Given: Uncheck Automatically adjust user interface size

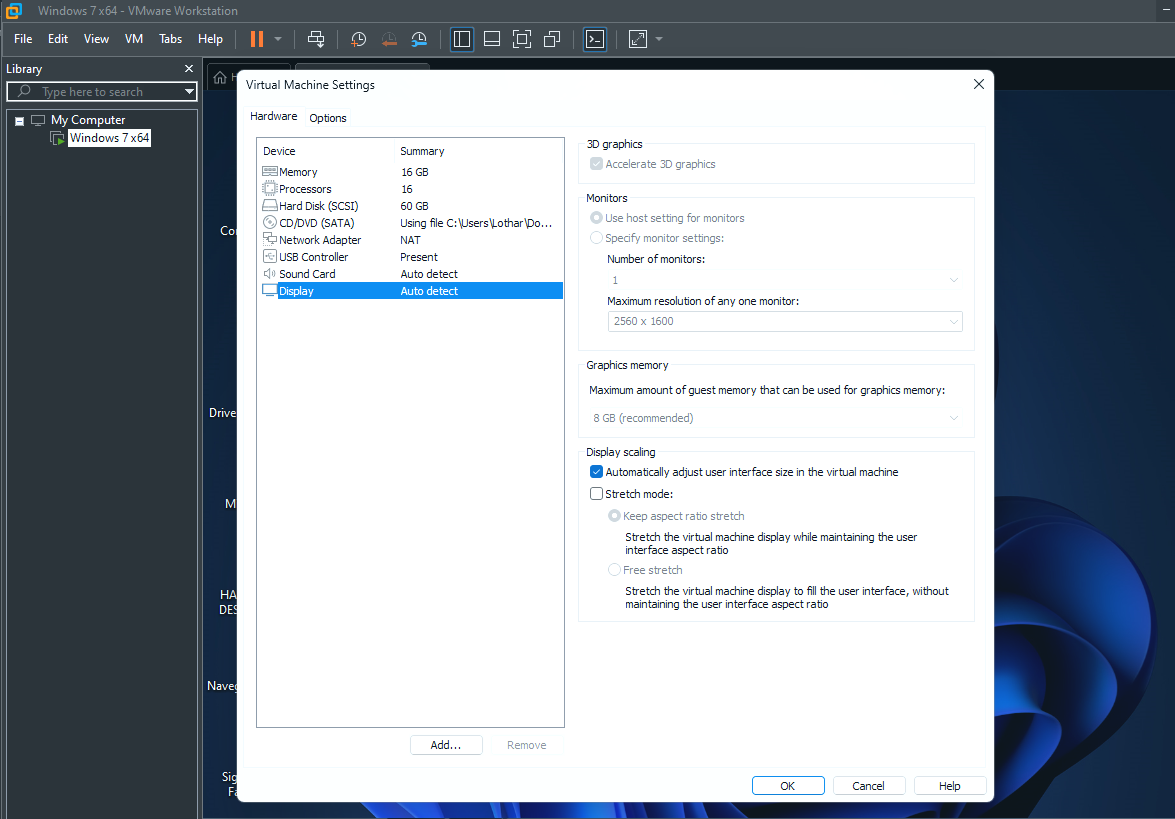Looking at the screenshot, I should point(596,472).
